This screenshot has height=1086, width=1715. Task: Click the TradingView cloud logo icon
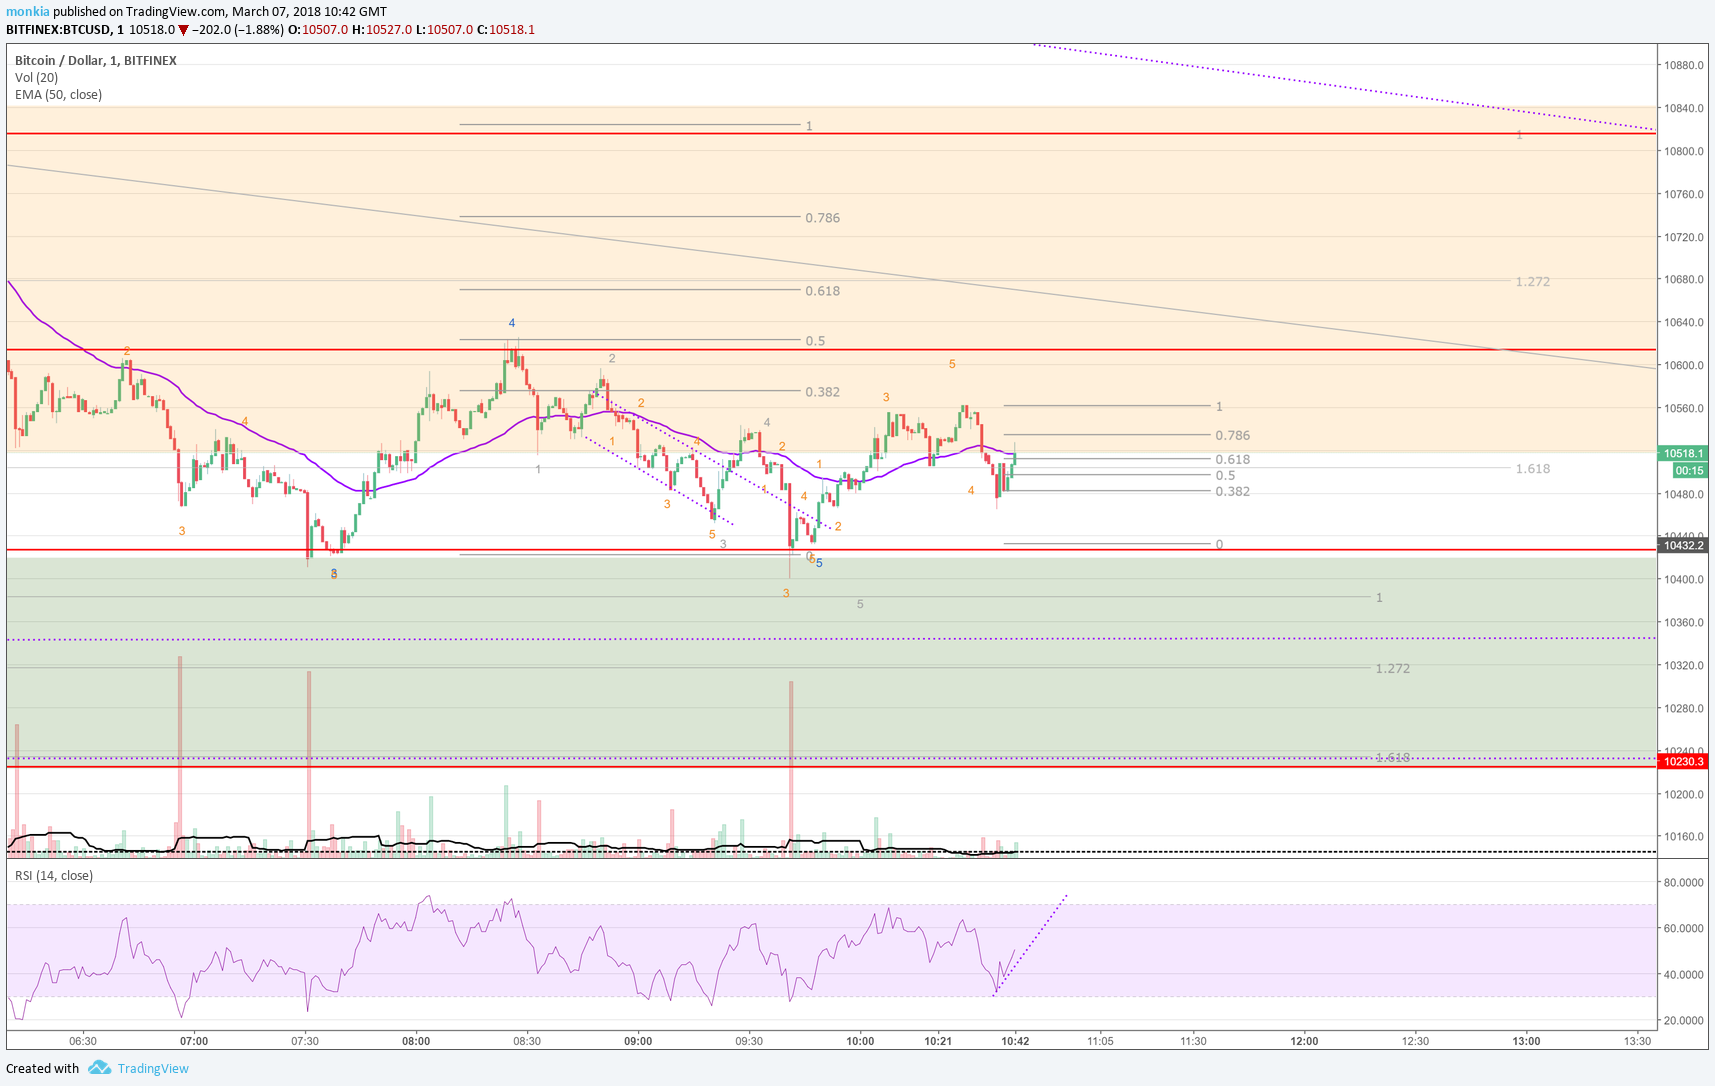(99, 1068)
